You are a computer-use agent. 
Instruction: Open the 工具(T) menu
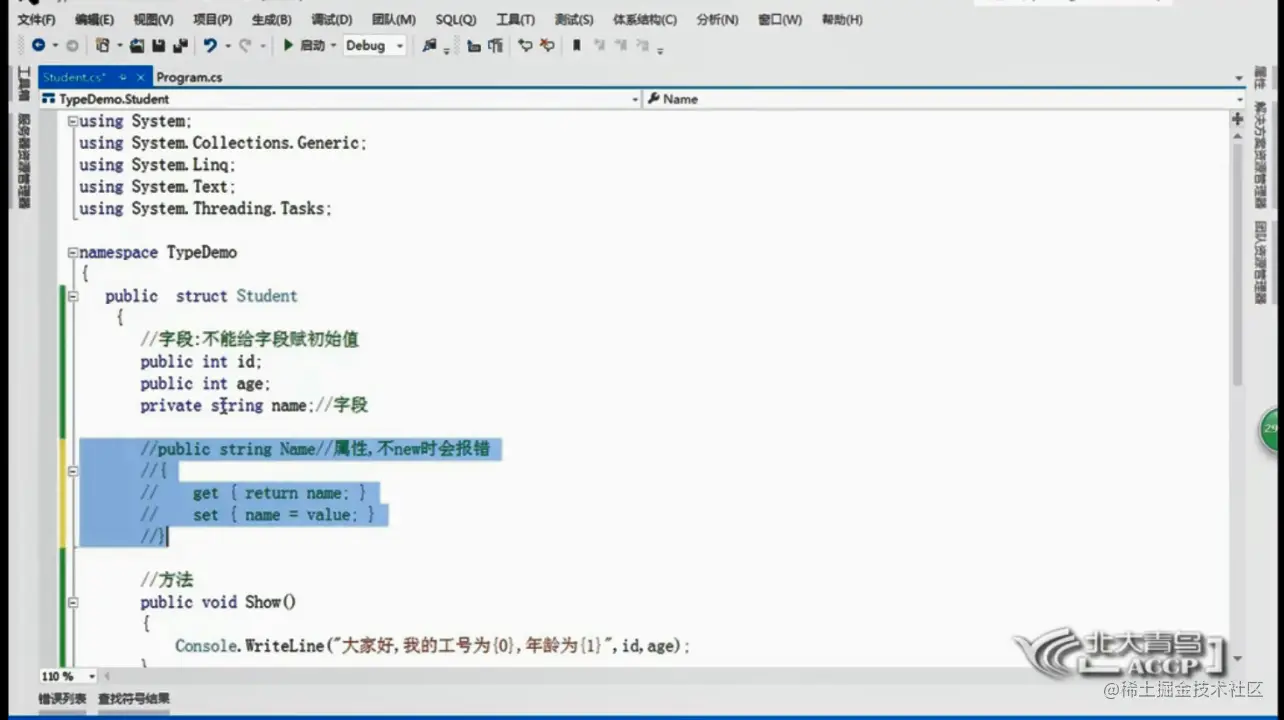tap(515, 19)
